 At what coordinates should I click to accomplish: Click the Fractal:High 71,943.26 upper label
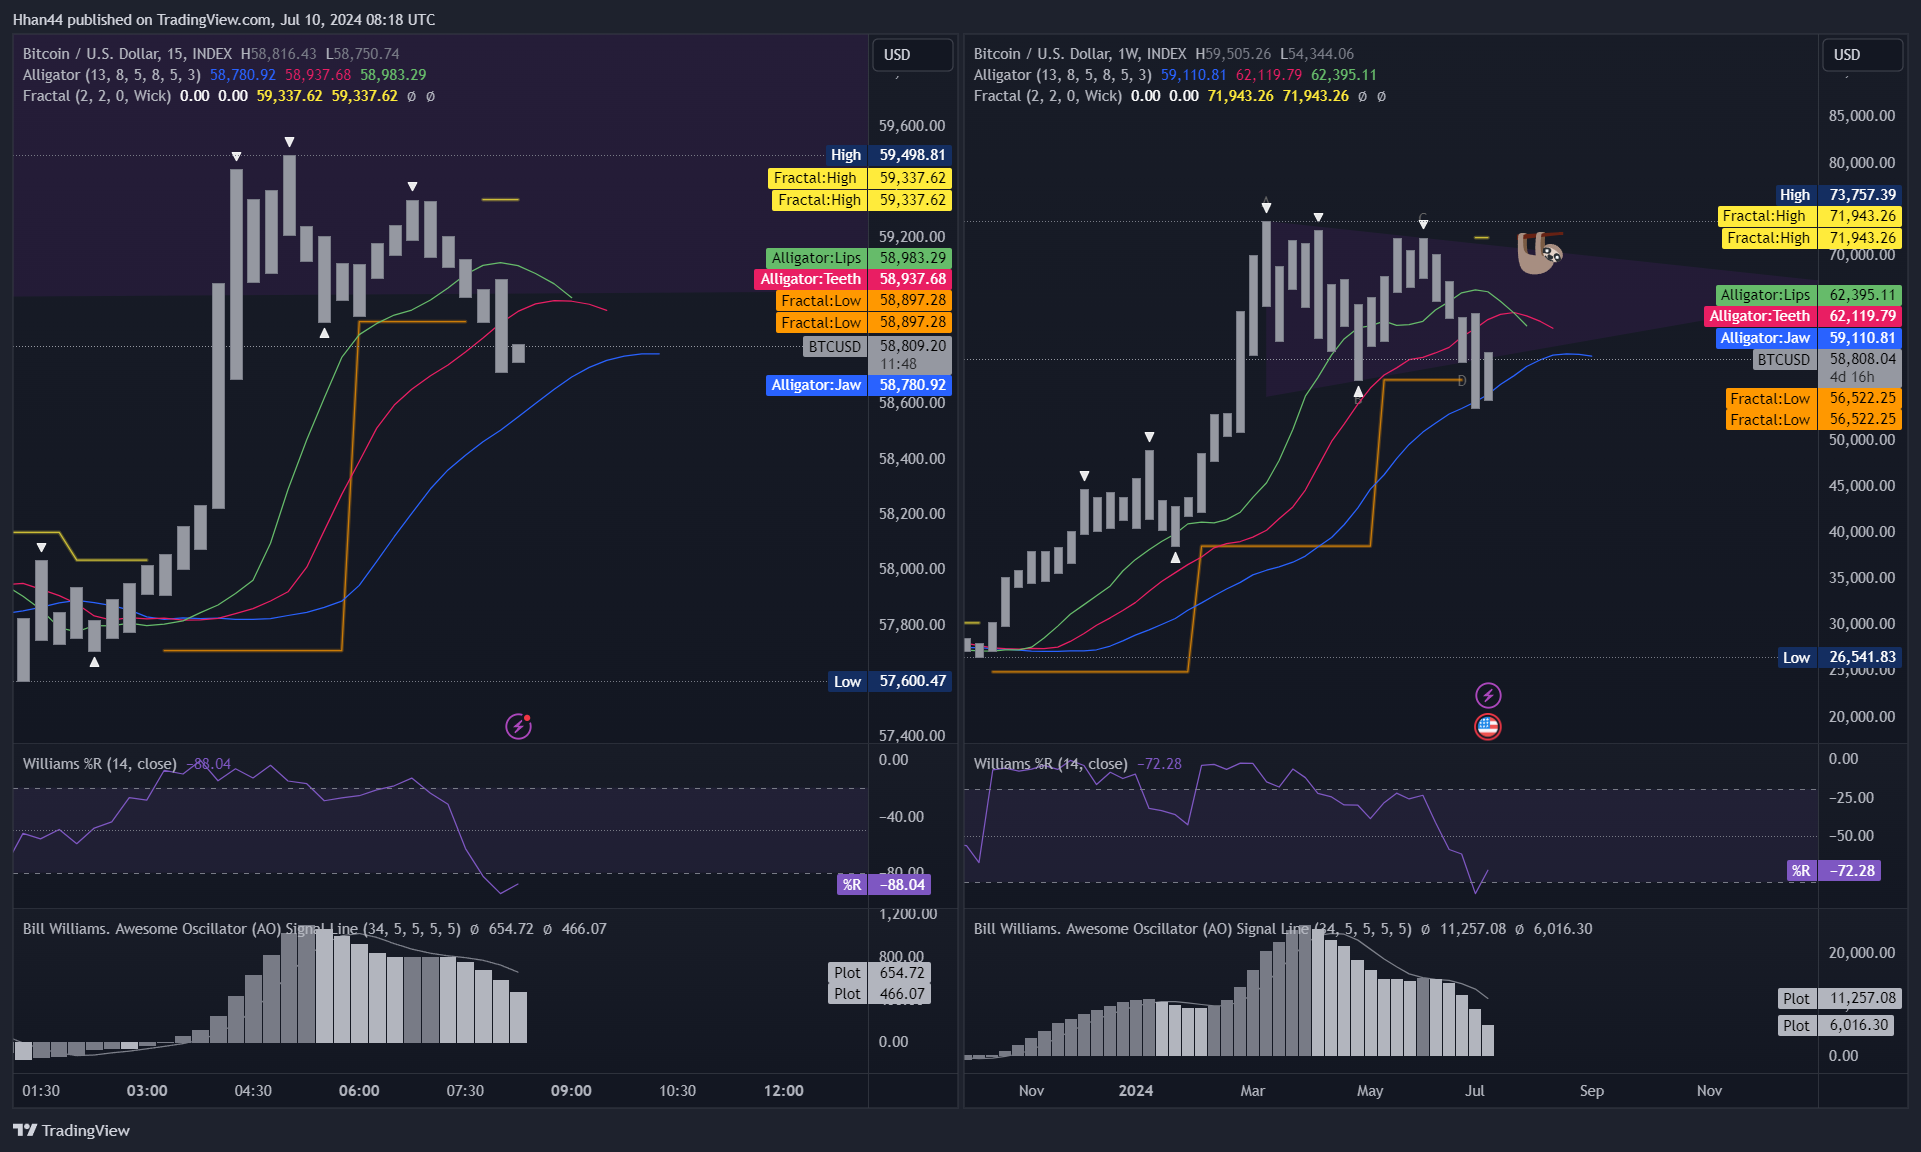(1809, 216)
